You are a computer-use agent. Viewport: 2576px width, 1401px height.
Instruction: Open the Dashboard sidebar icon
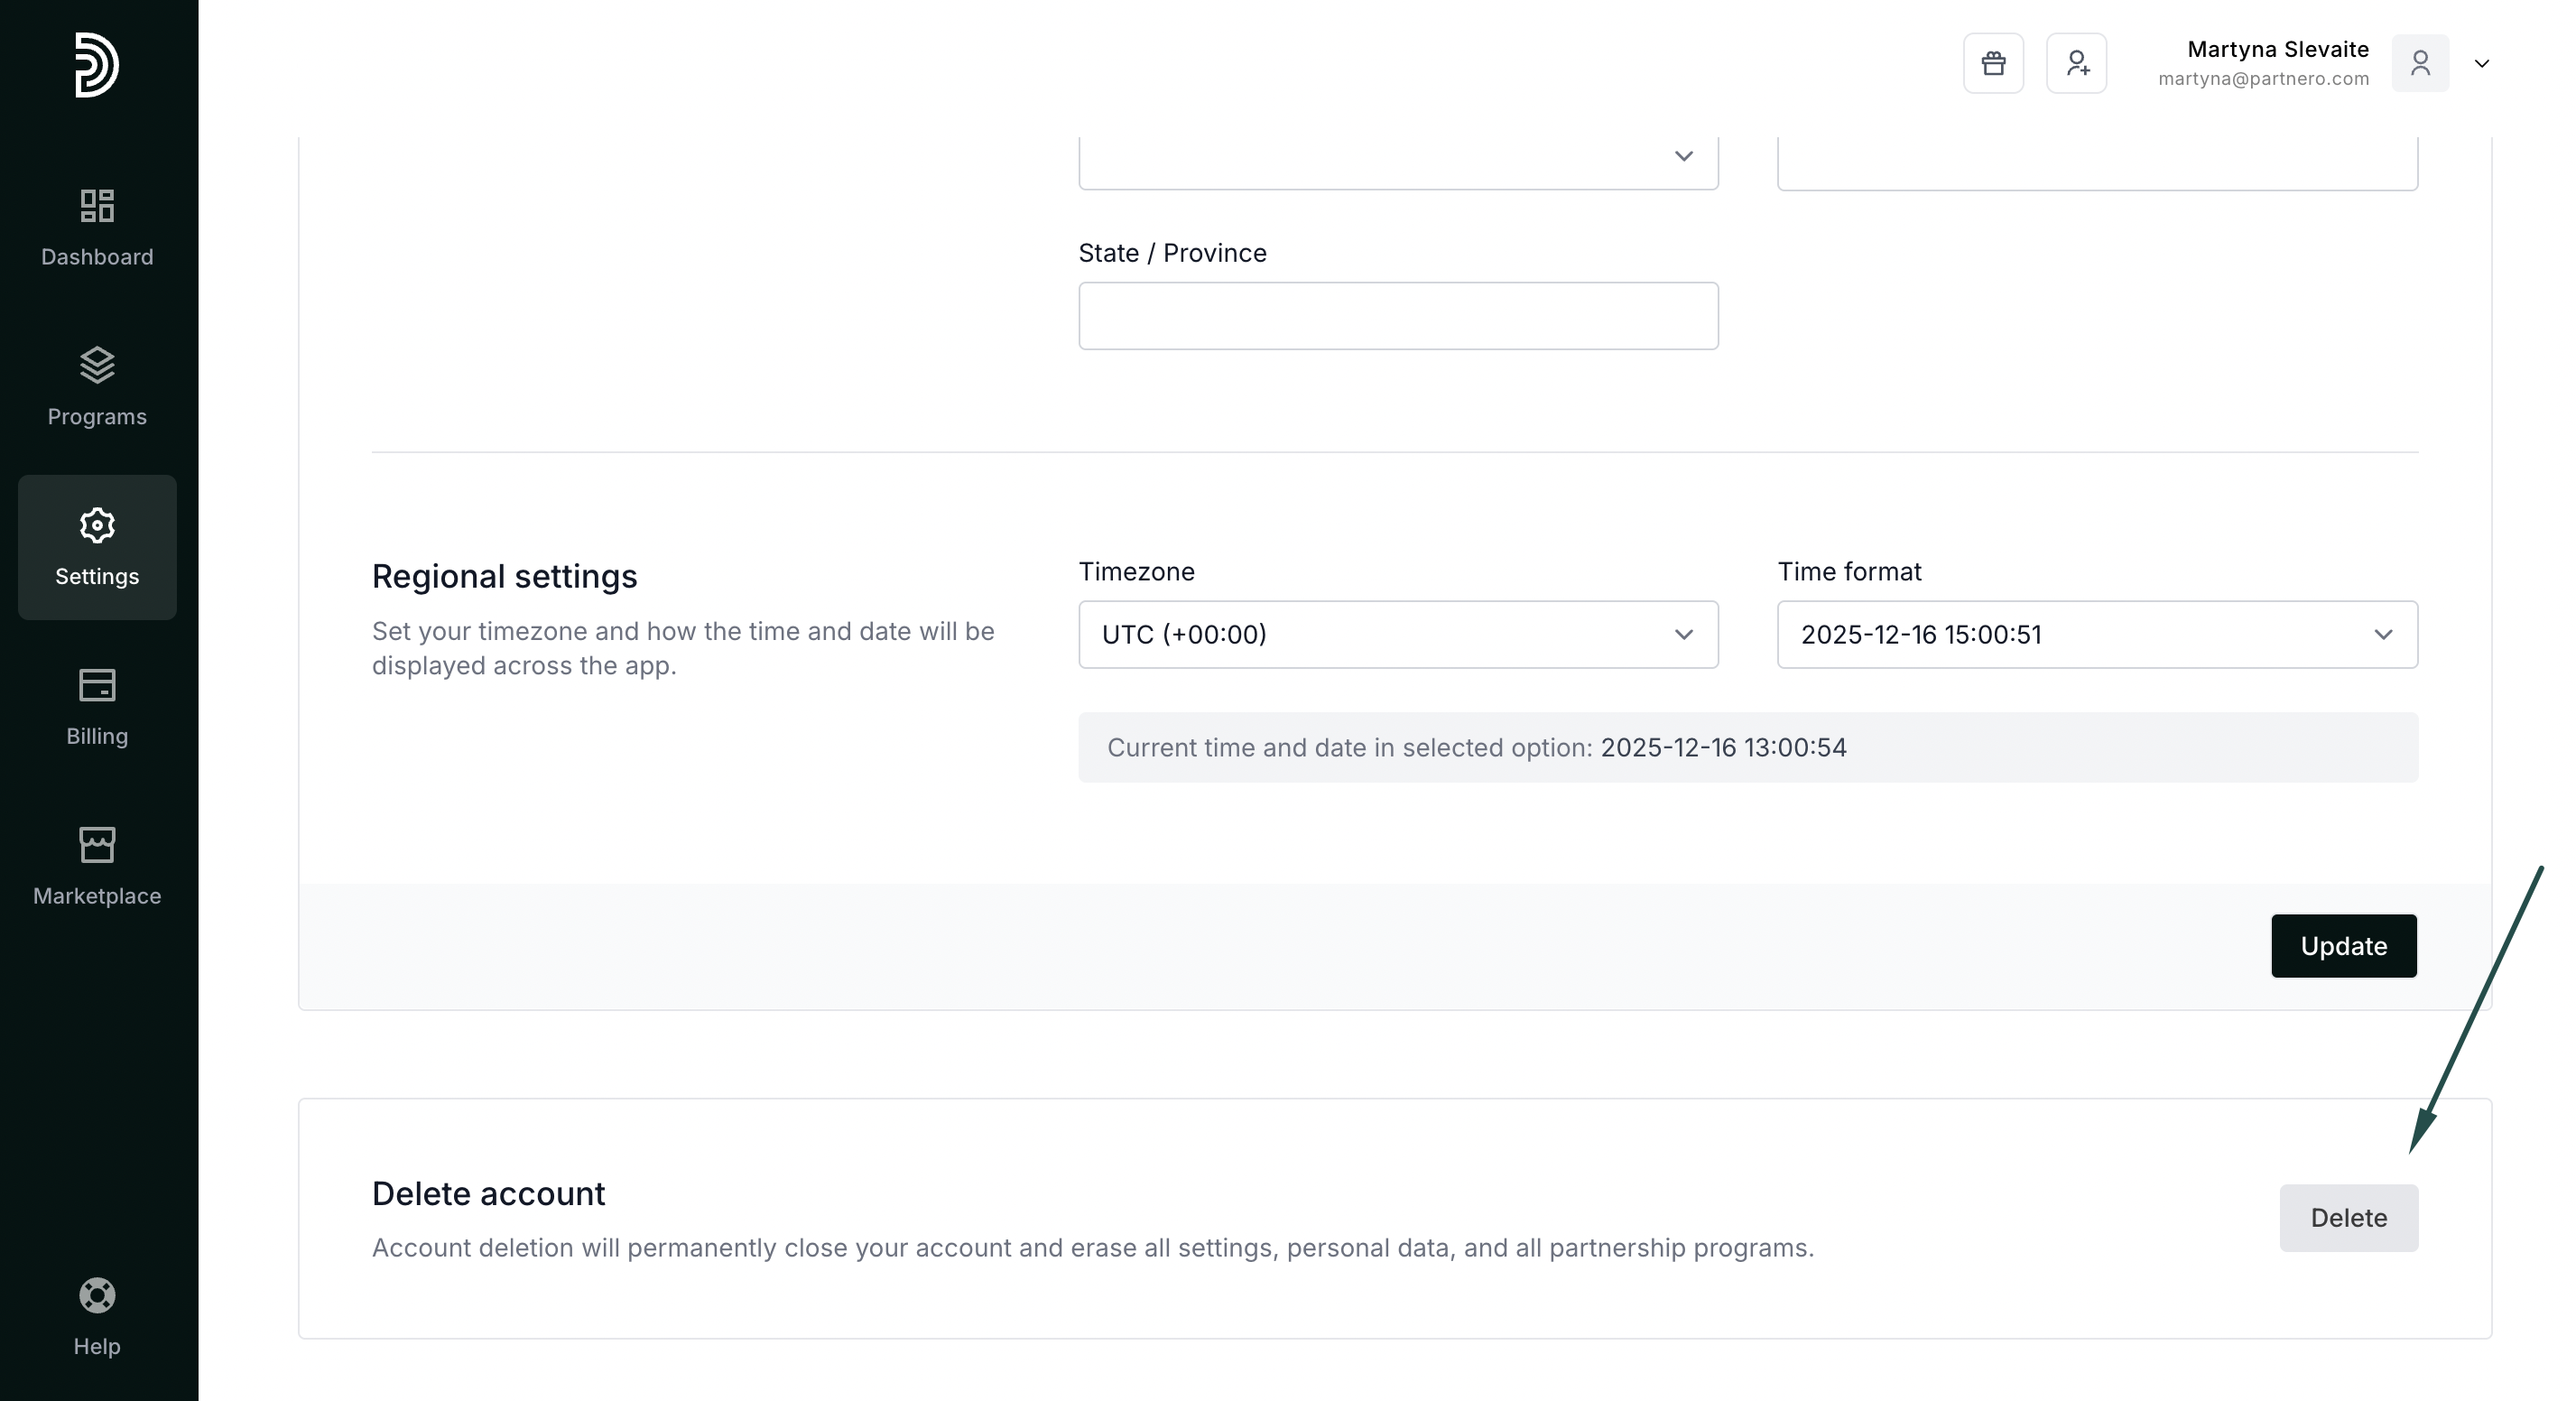coord(97,206)
